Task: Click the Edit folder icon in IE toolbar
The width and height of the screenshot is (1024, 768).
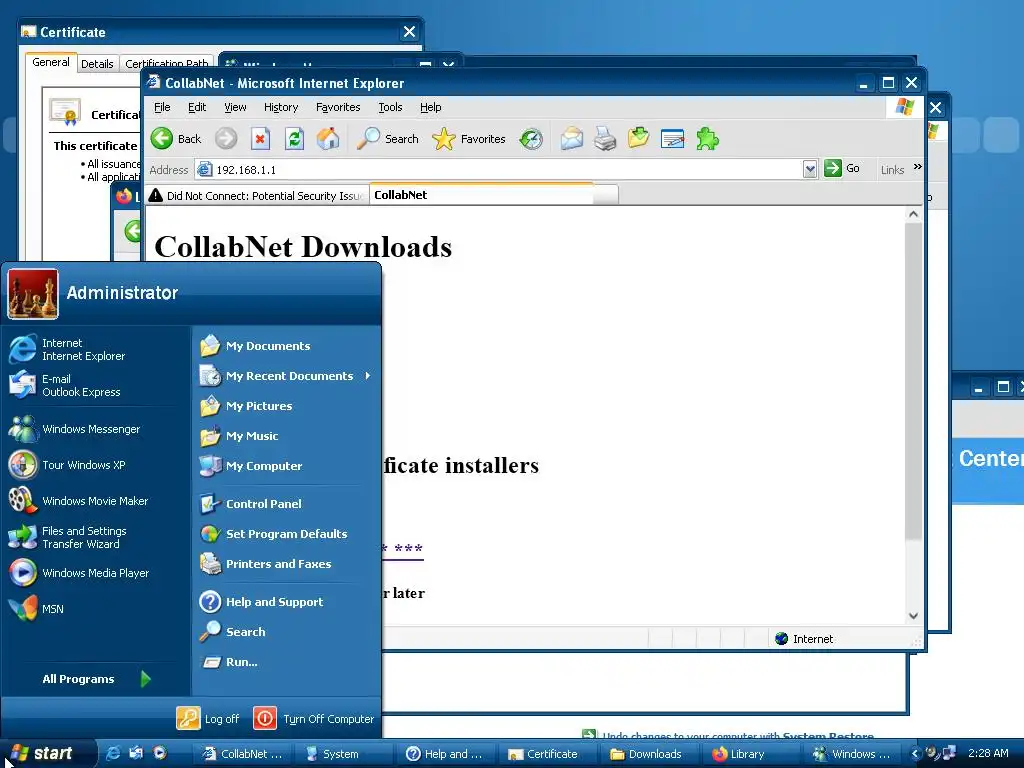Action: point(639,138)
